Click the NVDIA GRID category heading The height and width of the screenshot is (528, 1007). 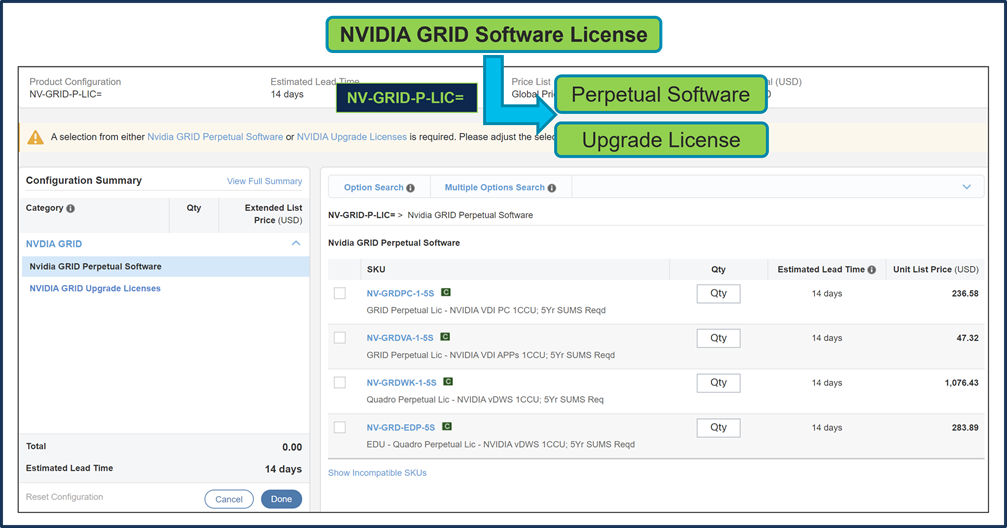(54, 244)
